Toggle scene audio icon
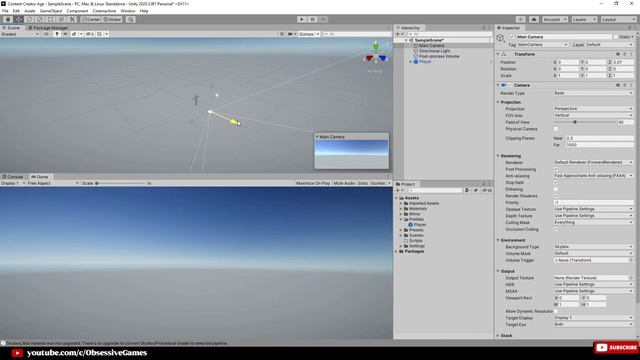This screenshot has height=360, width=640. pos(65,34)
